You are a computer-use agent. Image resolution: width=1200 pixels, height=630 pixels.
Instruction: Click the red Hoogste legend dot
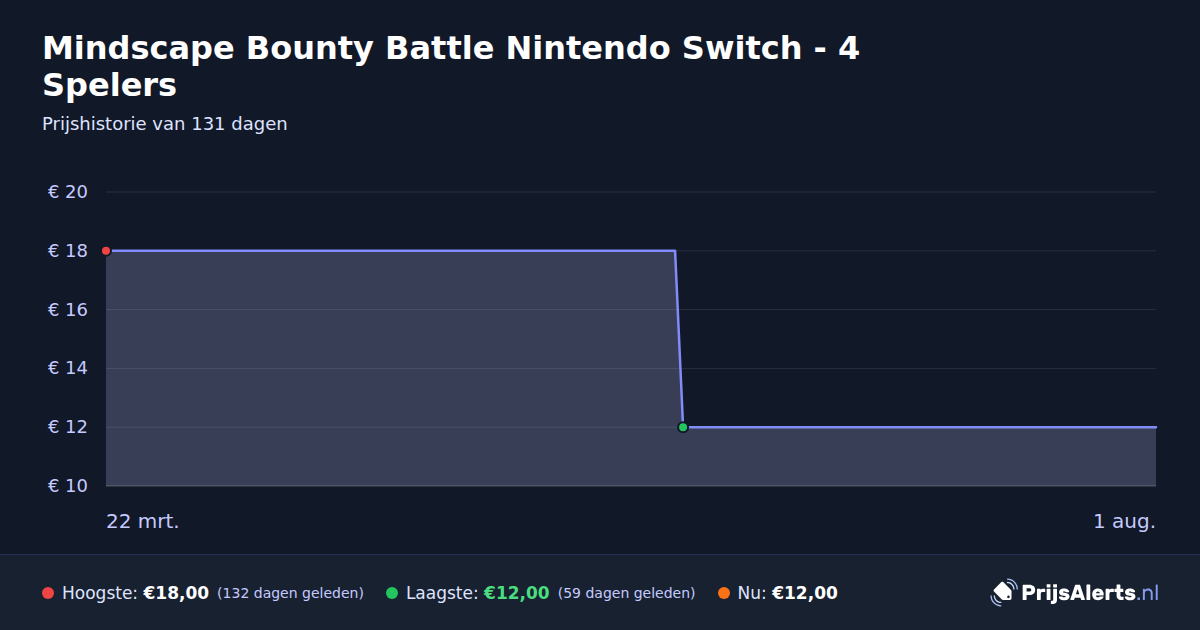[48, 593]
